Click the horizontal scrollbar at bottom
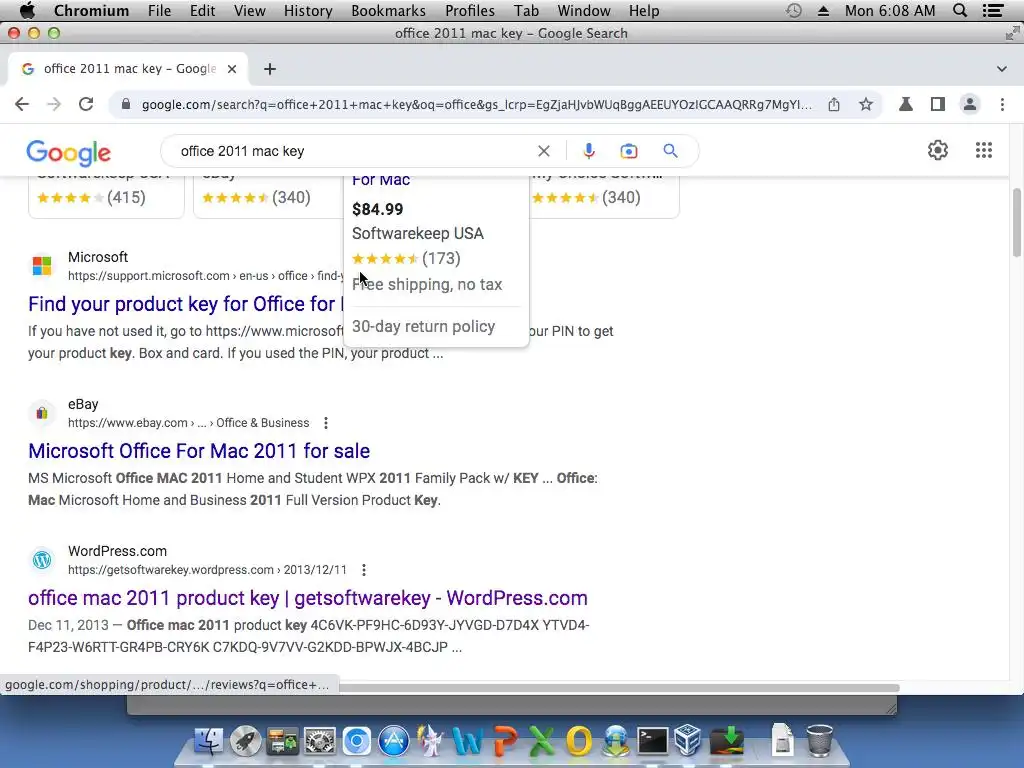The height and width of the screenshot is (768, 1024). [x=619, y=688]
